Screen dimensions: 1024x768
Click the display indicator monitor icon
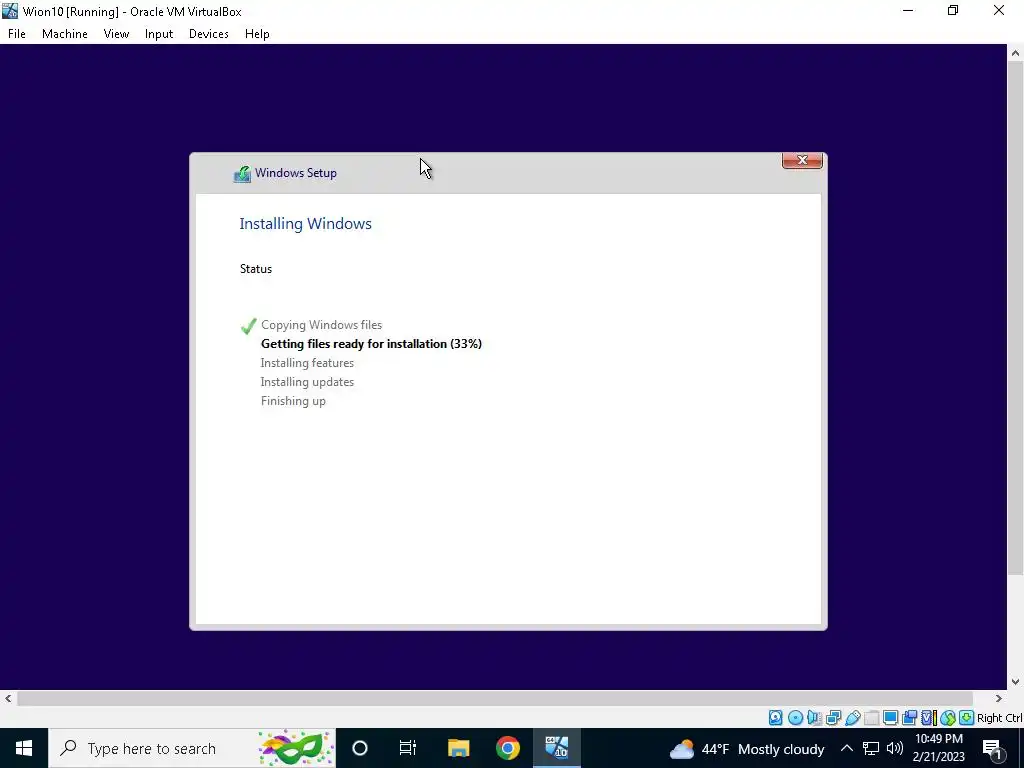890,718
